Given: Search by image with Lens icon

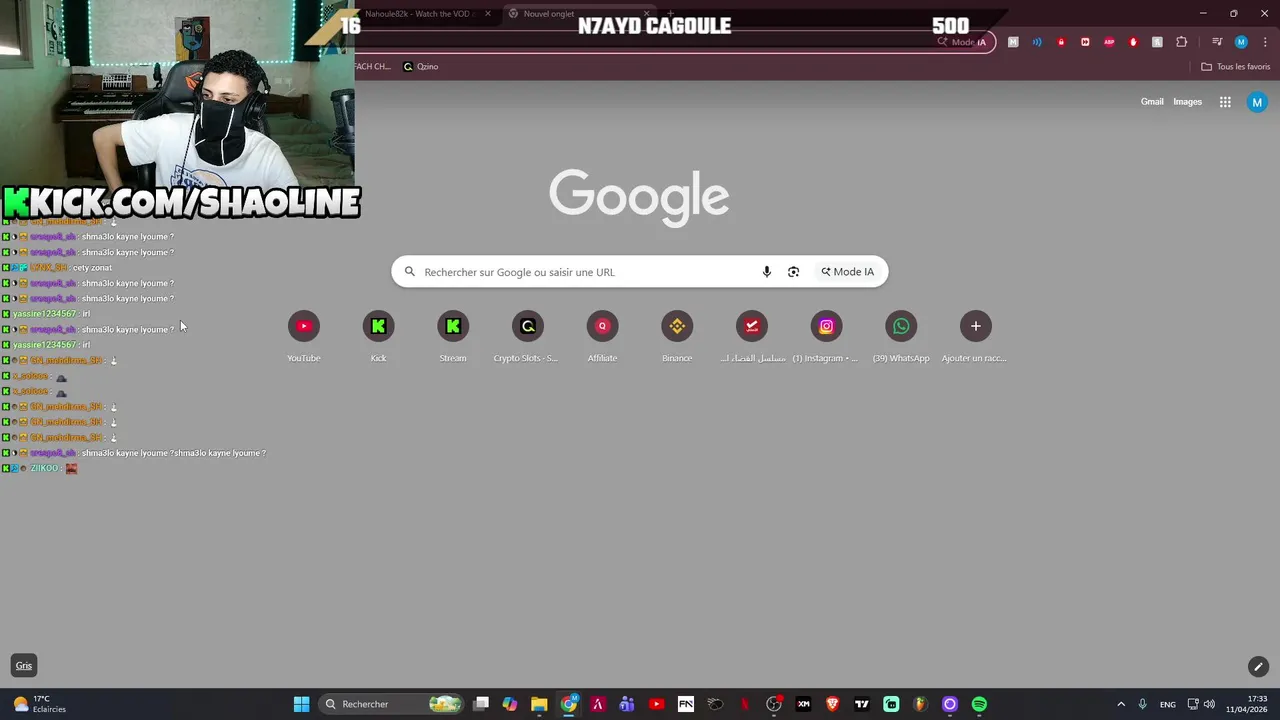Looking at the screenshot, I should click(793, 272).
